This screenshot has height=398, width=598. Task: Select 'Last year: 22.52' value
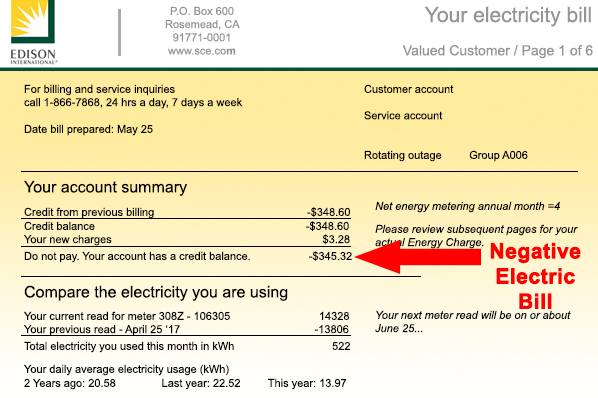pos(201,383)
